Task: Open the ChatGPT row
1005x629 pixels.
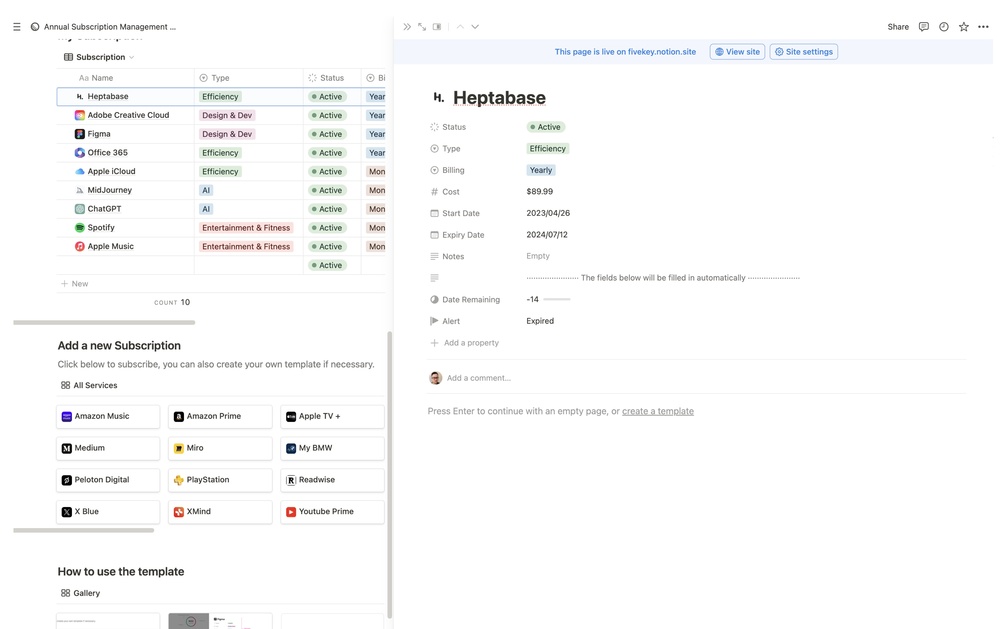Action: [x=104, y=209]
